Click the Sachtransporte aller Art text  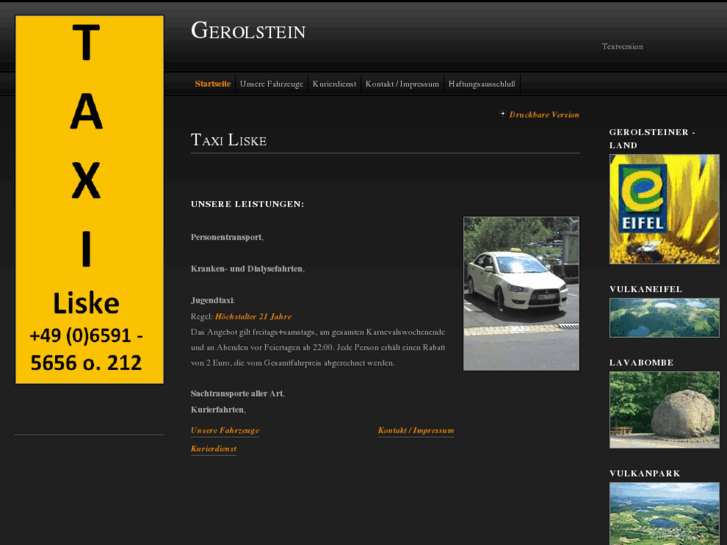(x=237, y=394)
